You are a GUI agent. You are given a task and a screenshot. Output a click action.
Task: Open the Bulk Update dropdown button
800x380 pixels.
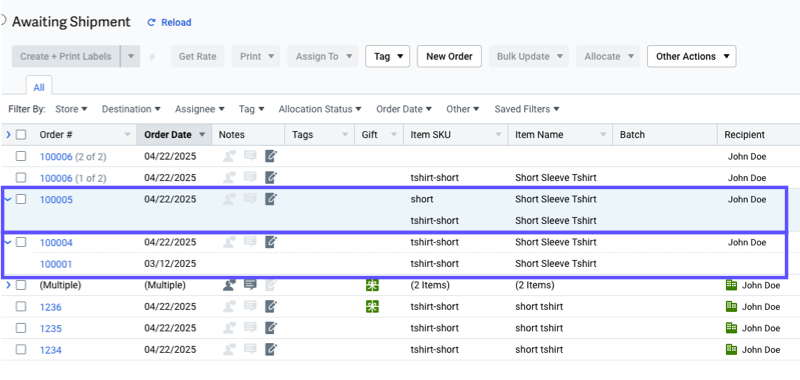pyautogui.click(x=529, y=57)
